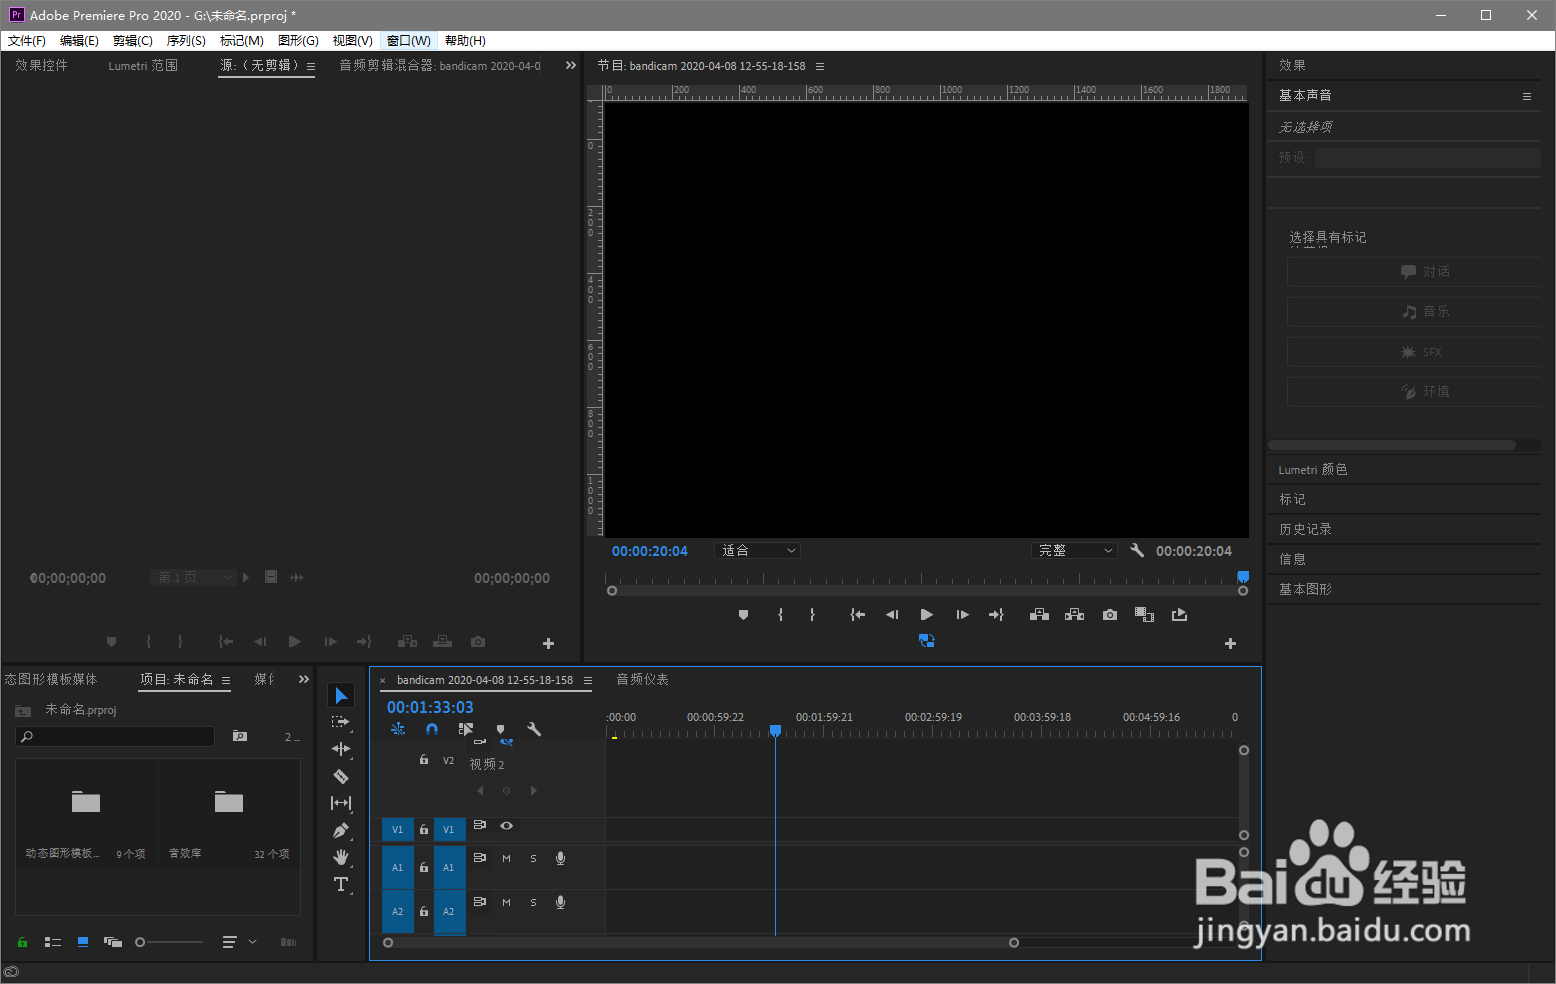Switch project panel to icon view
The height and width of the screenshot is (984, 1556).
click(x=83, y=942)
